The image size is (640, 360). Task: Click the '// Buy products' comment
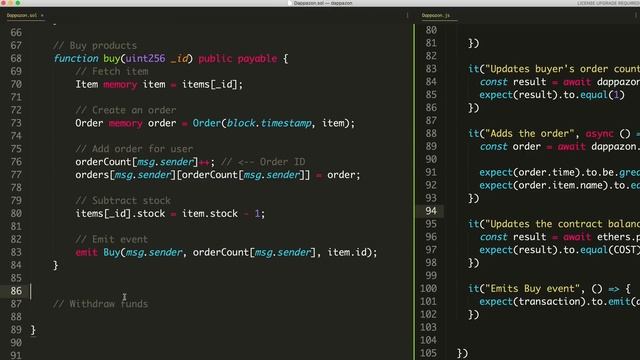pos(95,45)
